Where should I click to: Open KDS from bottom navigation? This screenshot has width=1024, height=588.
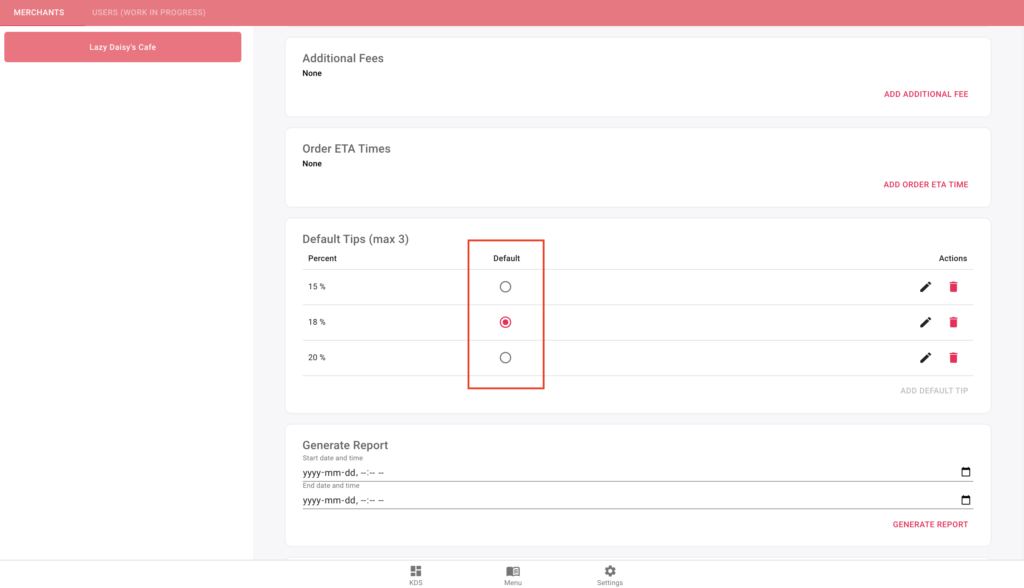click(416, 575)
